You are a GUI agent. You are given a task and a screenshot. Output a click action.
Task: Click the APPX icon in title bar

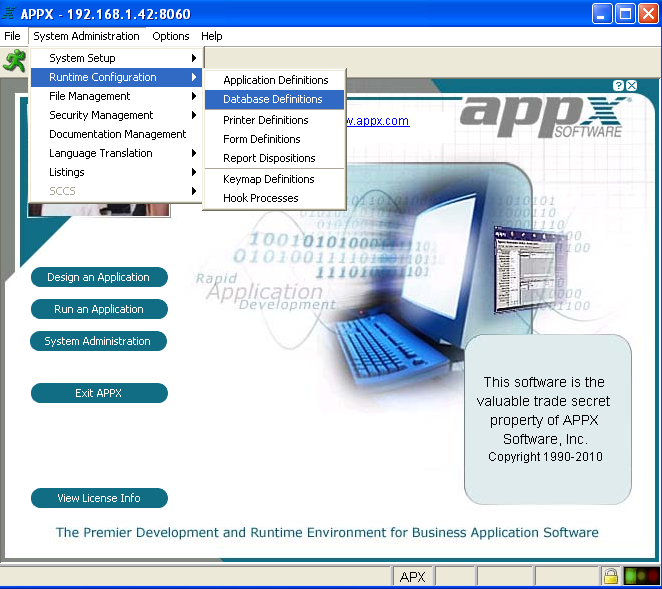click(10, 14)
